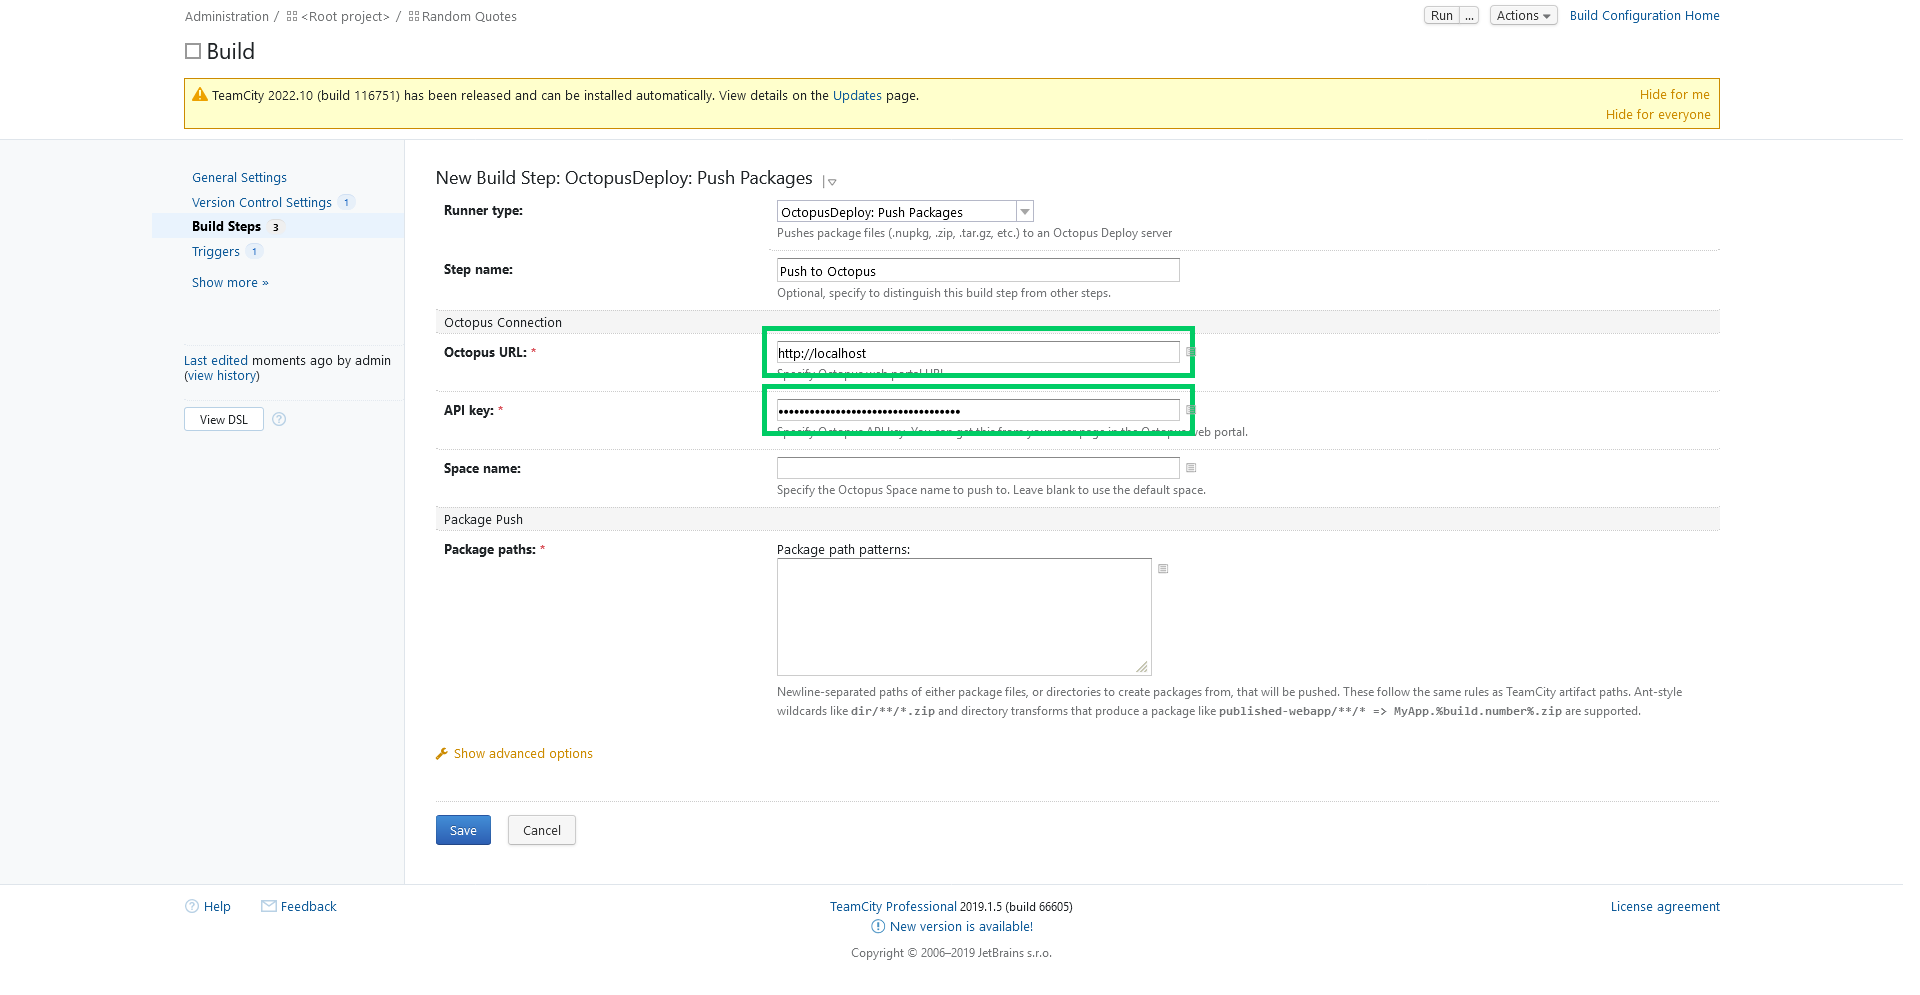Open the custom run '...' button next to Run
Viewport: 1920px width, 995px height.
point(1469,15)
